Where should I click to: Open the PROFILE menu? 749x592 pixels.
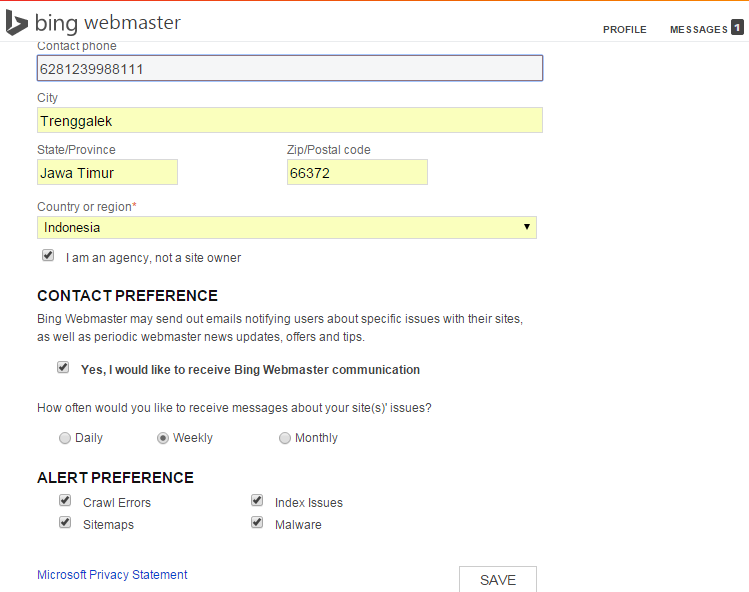[x=624, y=30]
